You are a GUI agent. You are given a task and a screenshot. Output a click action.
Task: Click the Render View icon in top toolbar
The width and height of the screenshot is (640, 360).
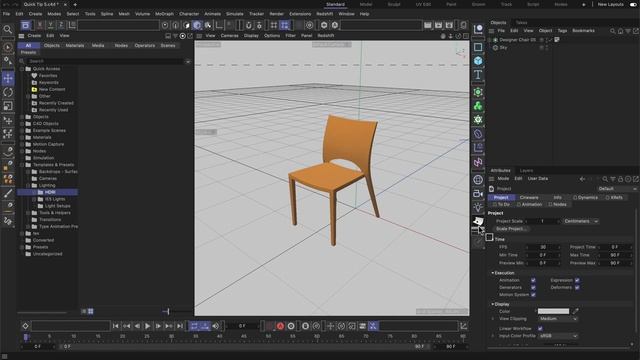(x=427, y=25)
